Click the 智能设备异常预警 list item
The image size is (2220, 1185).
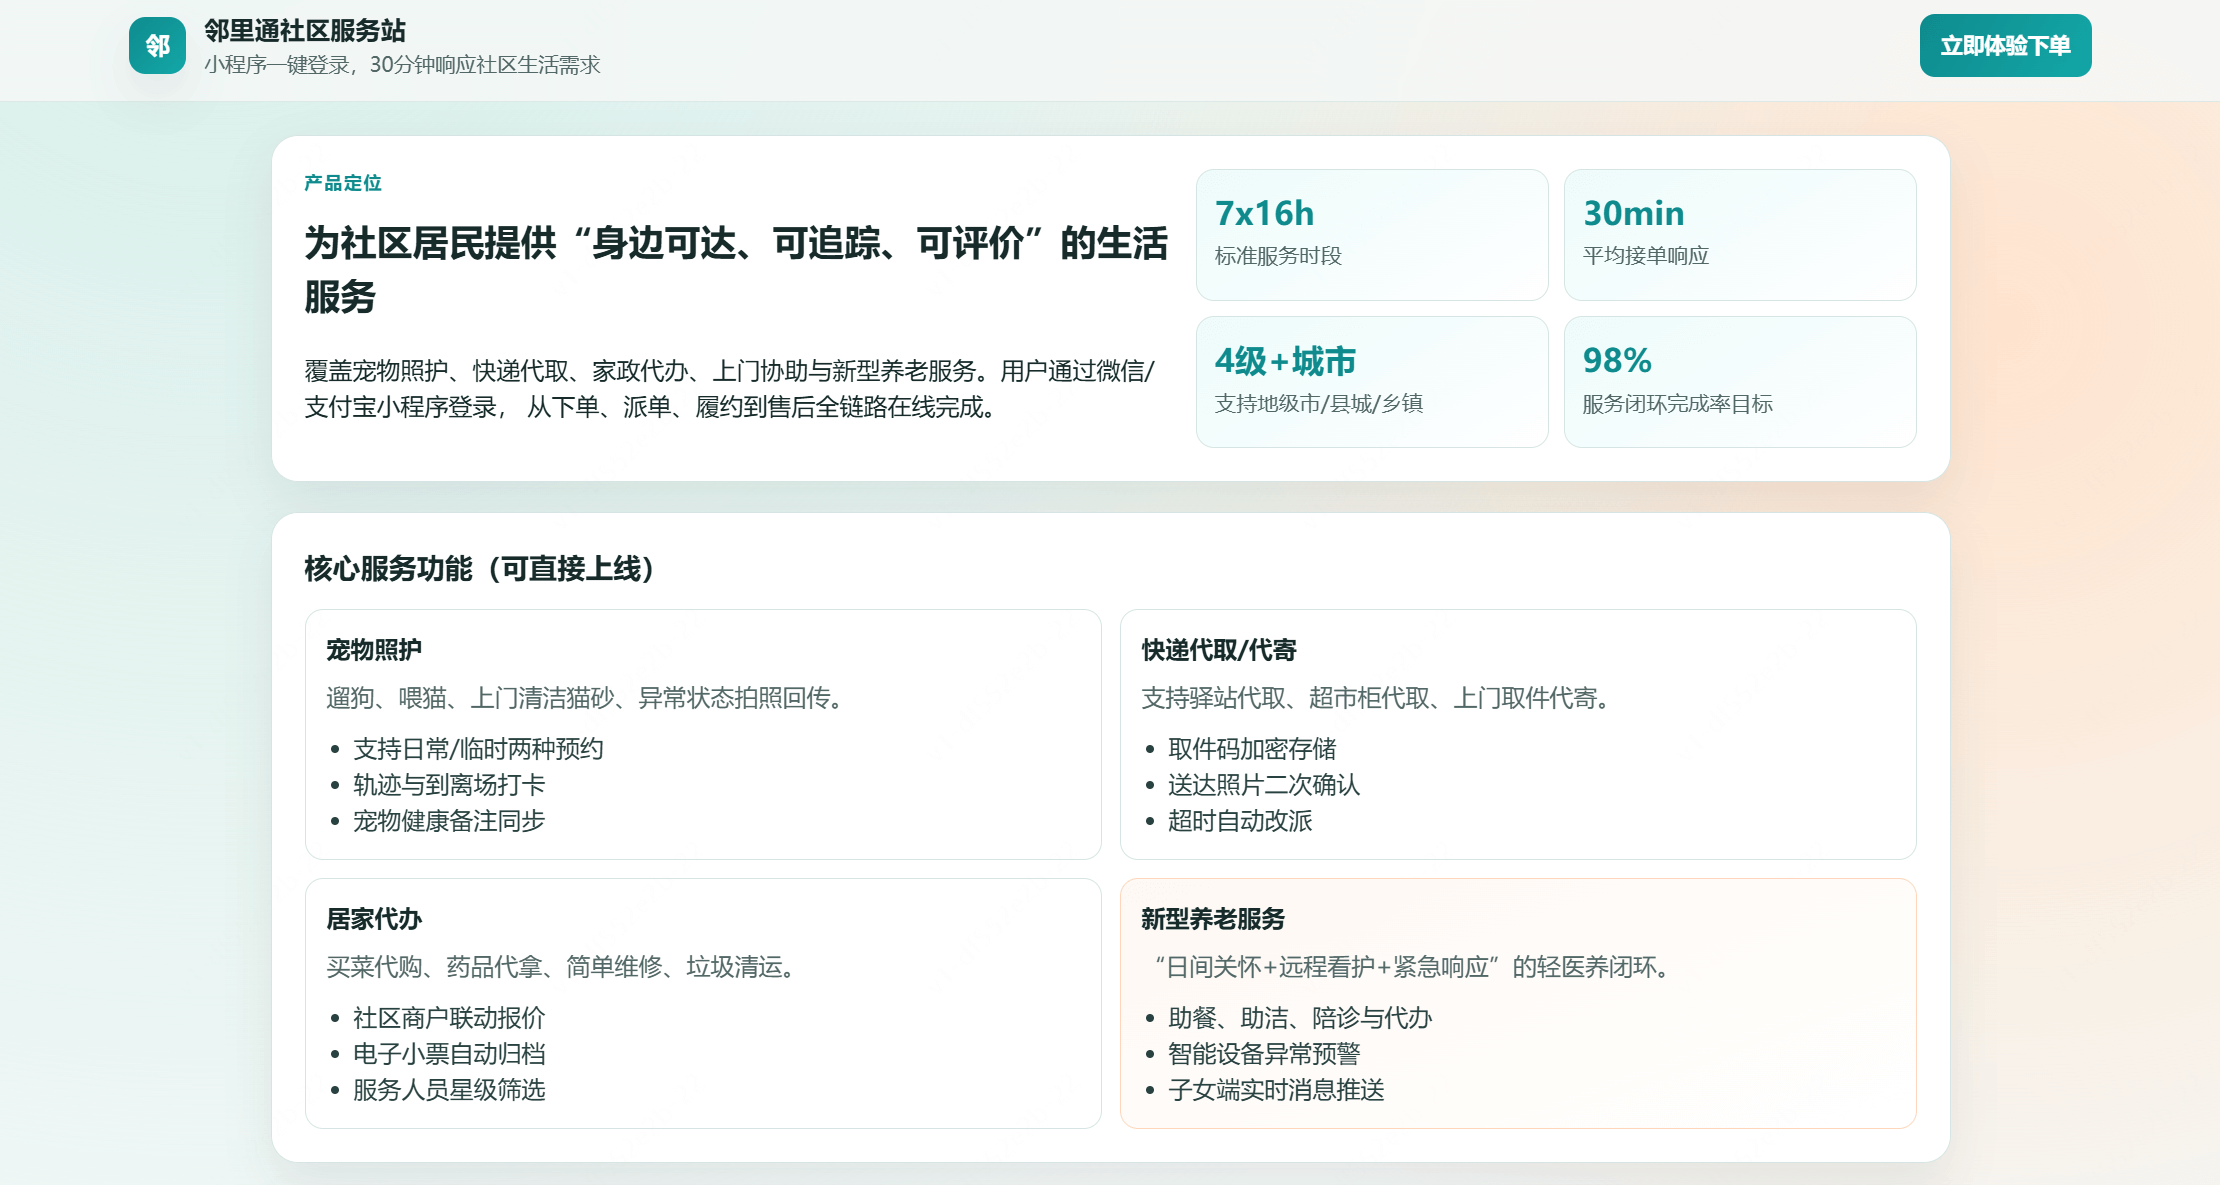[x=1264, y=1054]
